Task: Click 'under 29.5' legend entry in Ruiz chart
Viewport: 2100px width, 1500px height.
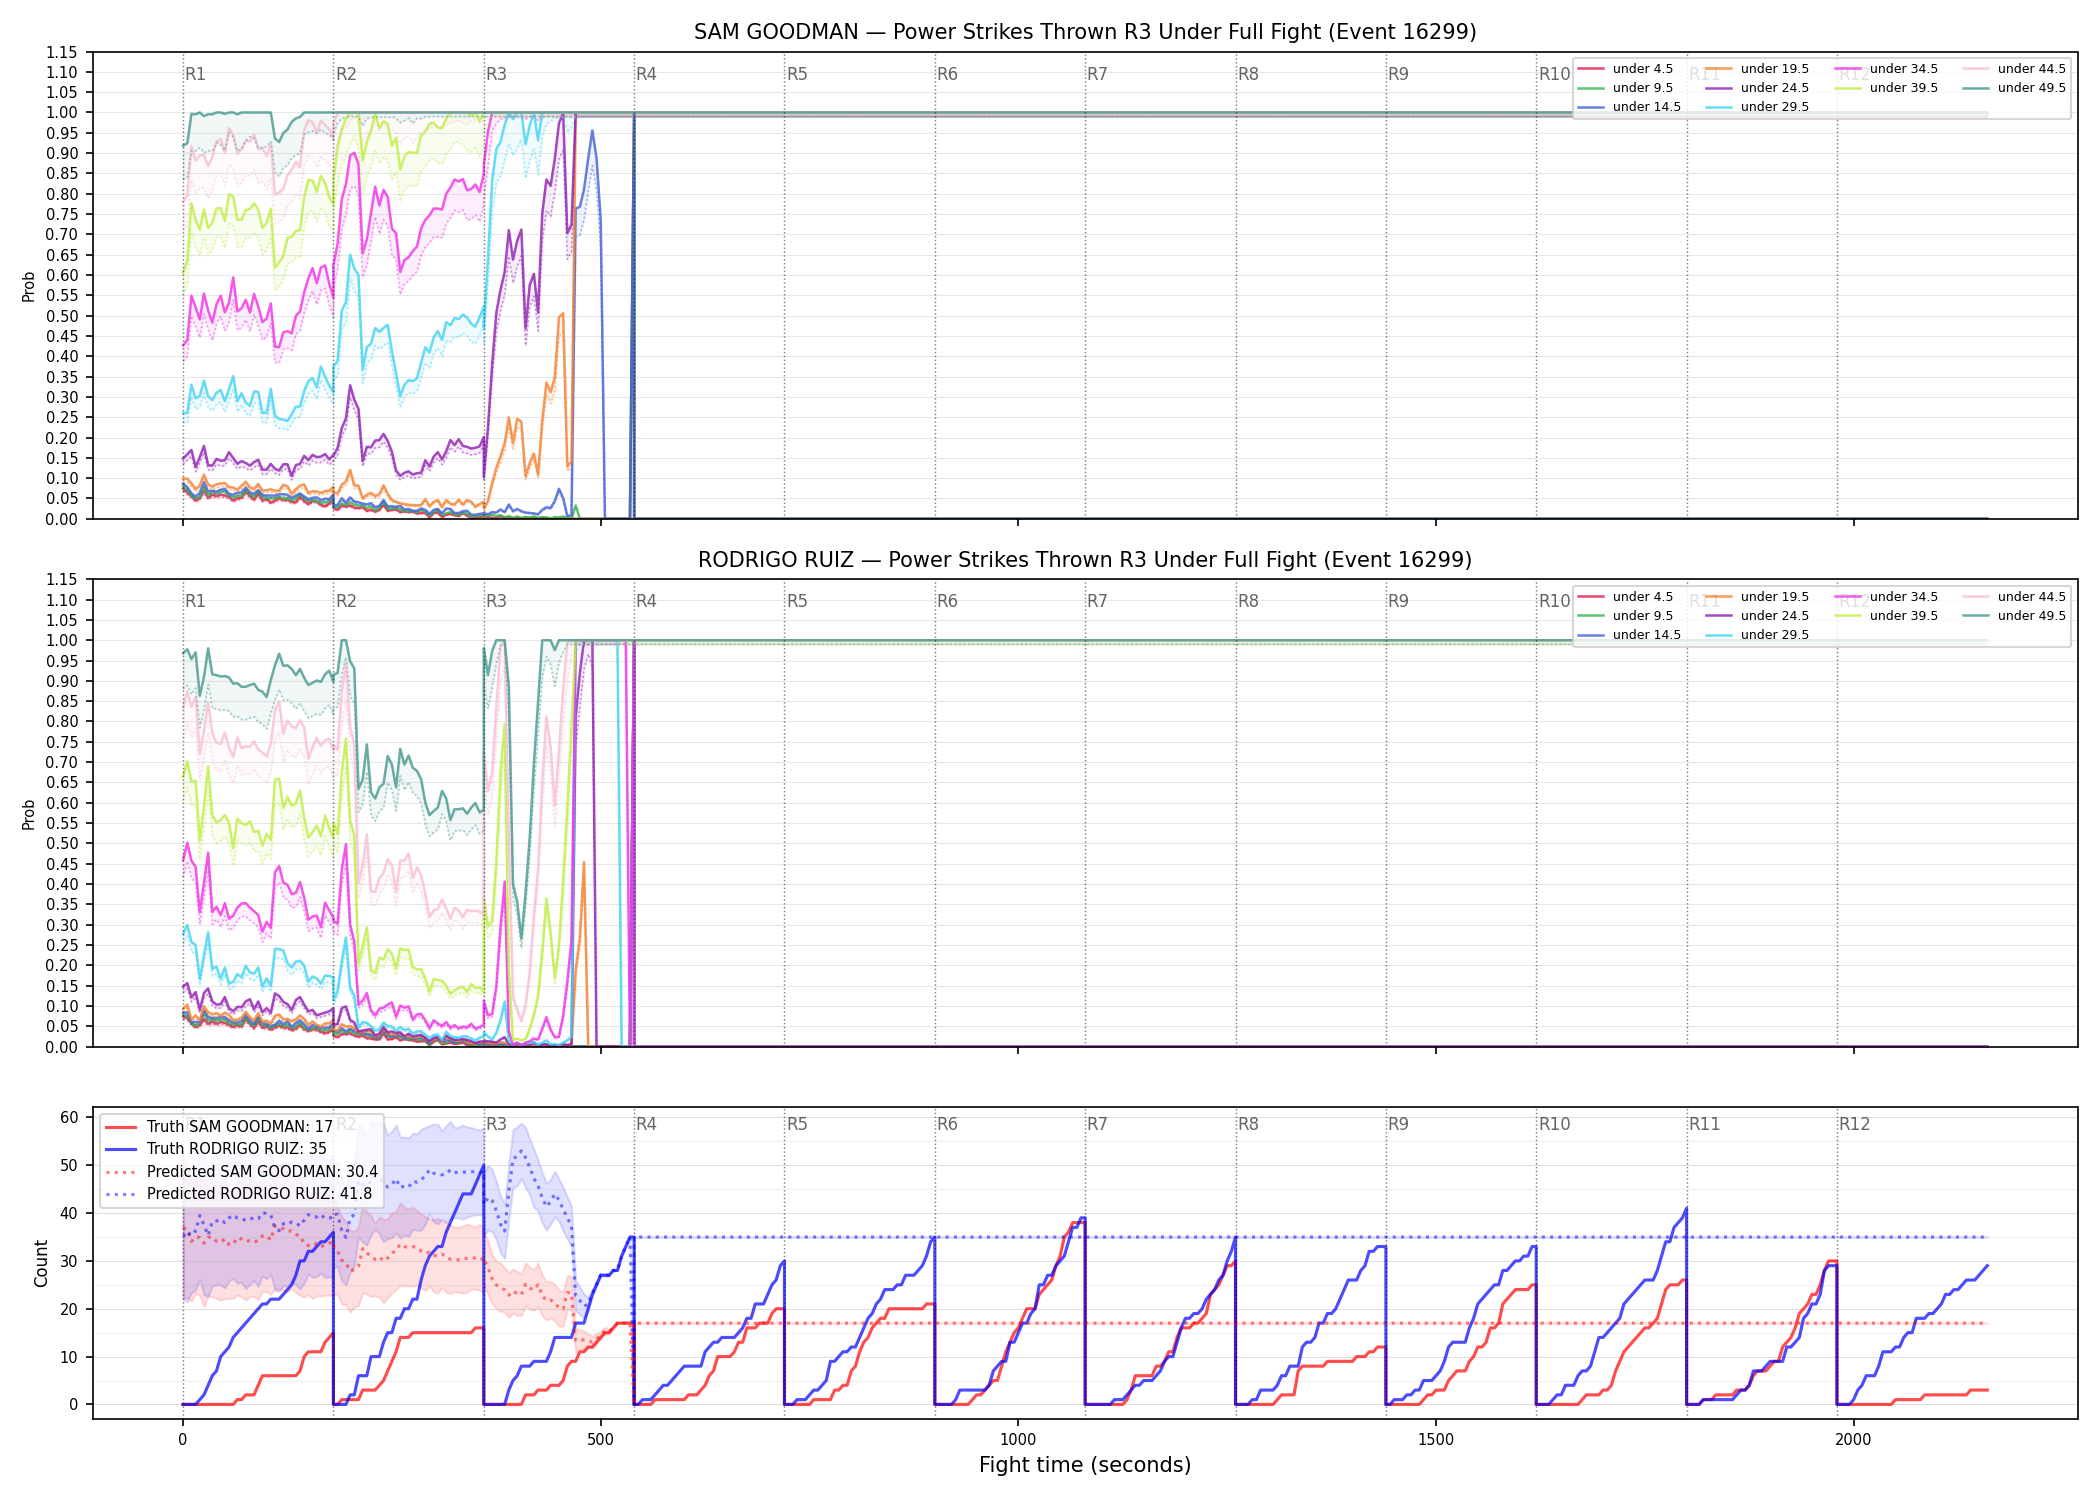Action: (x=1758, y=635)
